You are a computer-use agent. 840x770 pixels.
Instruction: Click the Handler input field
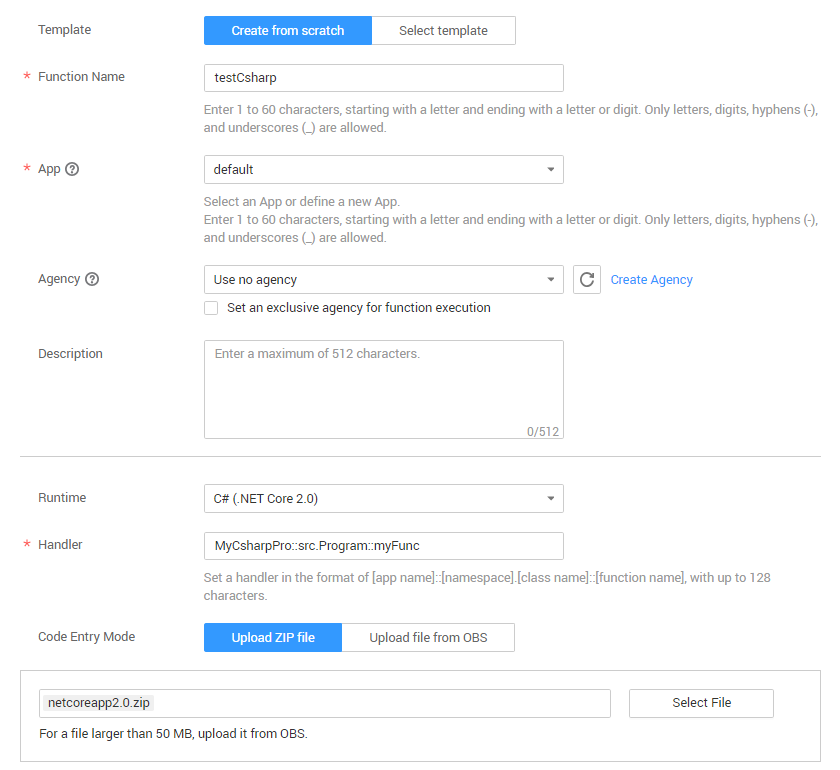click(383, 546)
